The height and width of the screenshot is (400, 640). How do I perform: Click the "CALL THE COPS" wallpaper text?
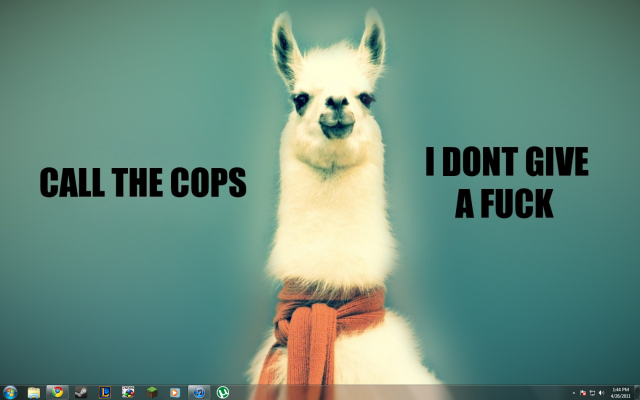[142, 183]
